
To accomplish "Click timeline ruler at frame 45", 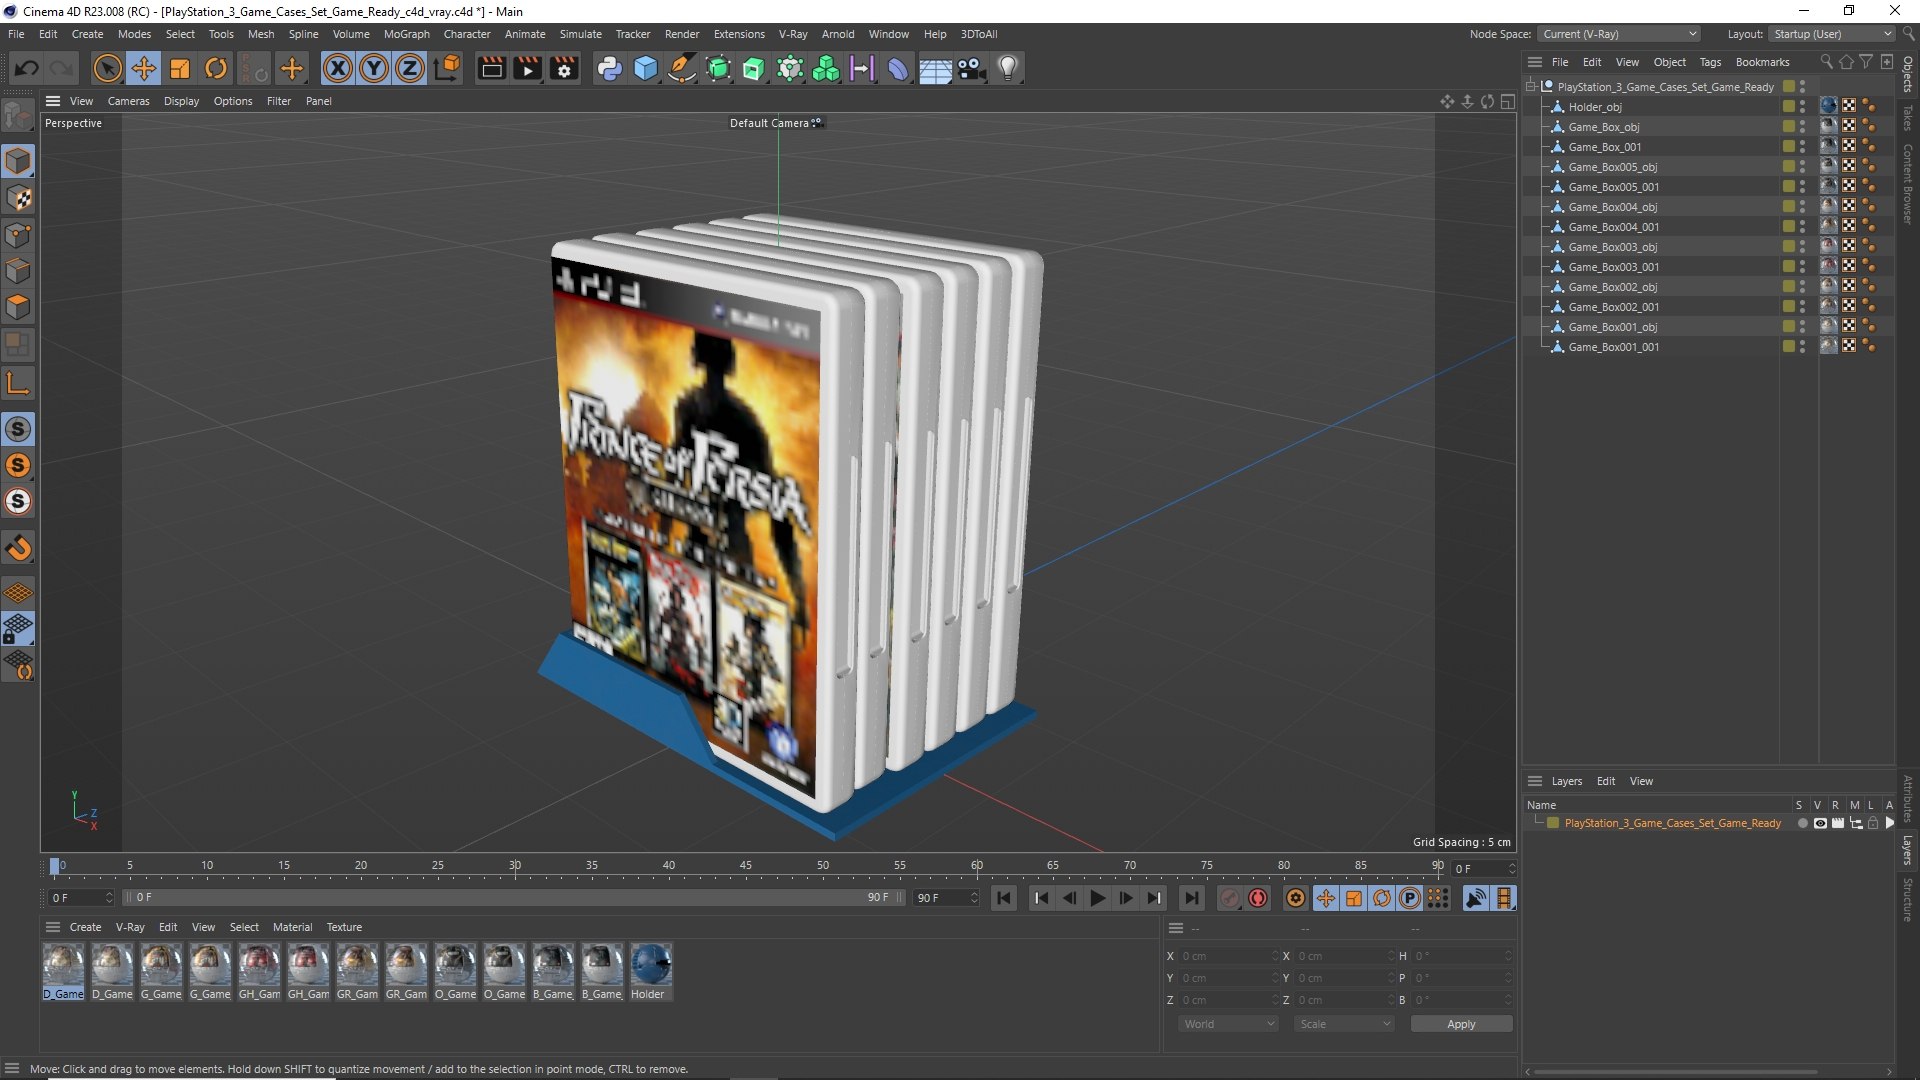I will point(746,866).
